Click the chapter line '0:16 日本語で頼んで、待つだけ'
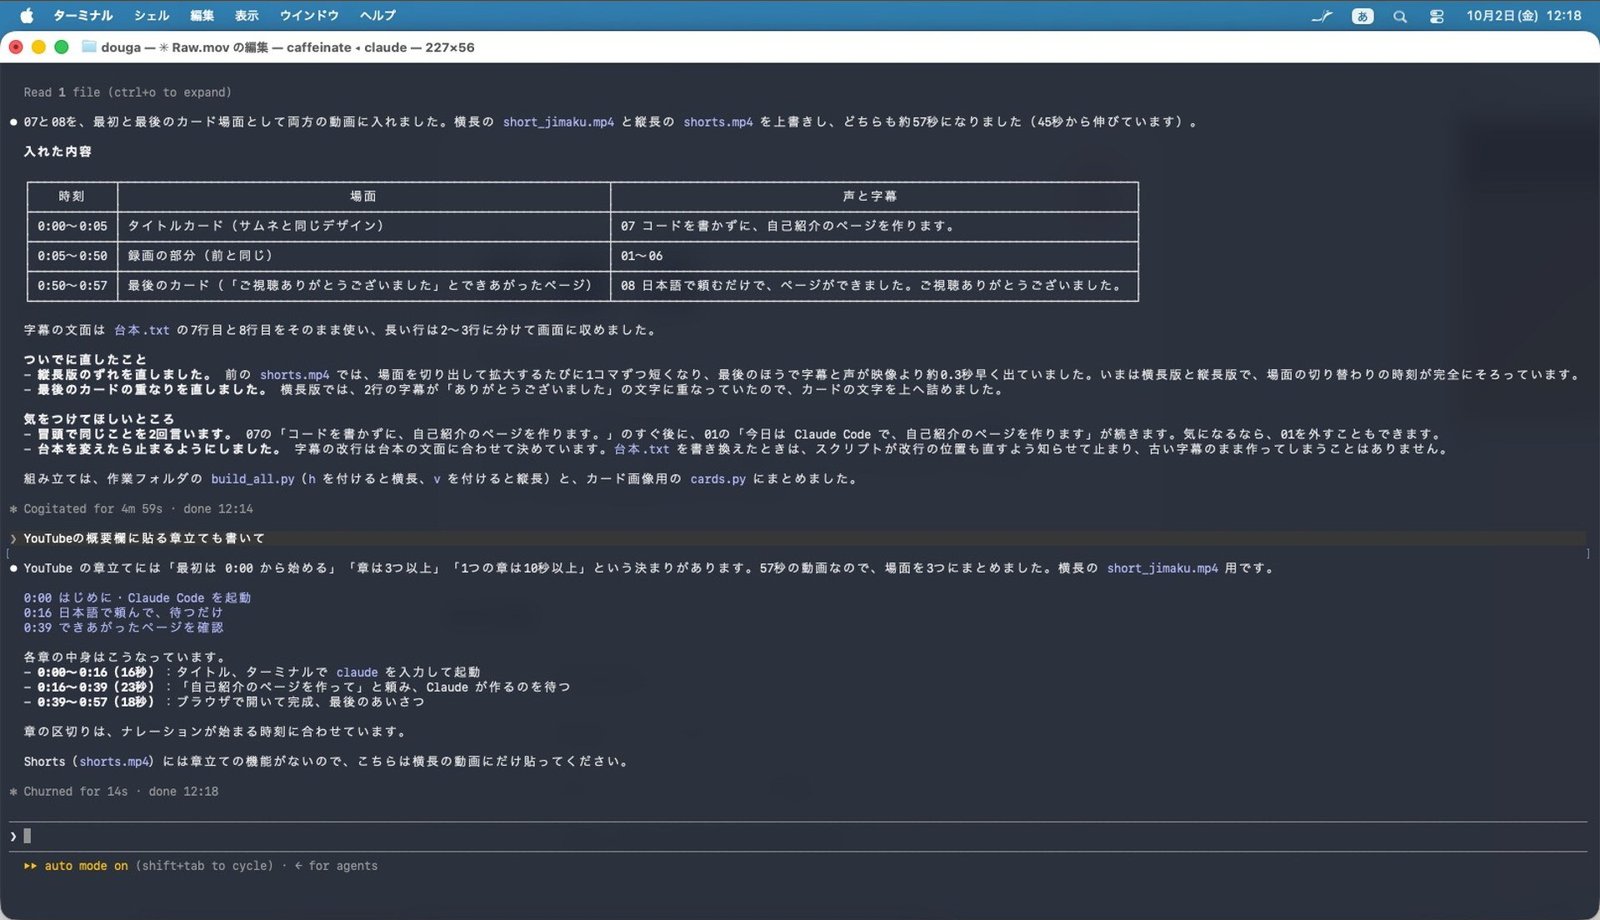Viewport: 1600px width, 920px height. click(x=123, y=613)
